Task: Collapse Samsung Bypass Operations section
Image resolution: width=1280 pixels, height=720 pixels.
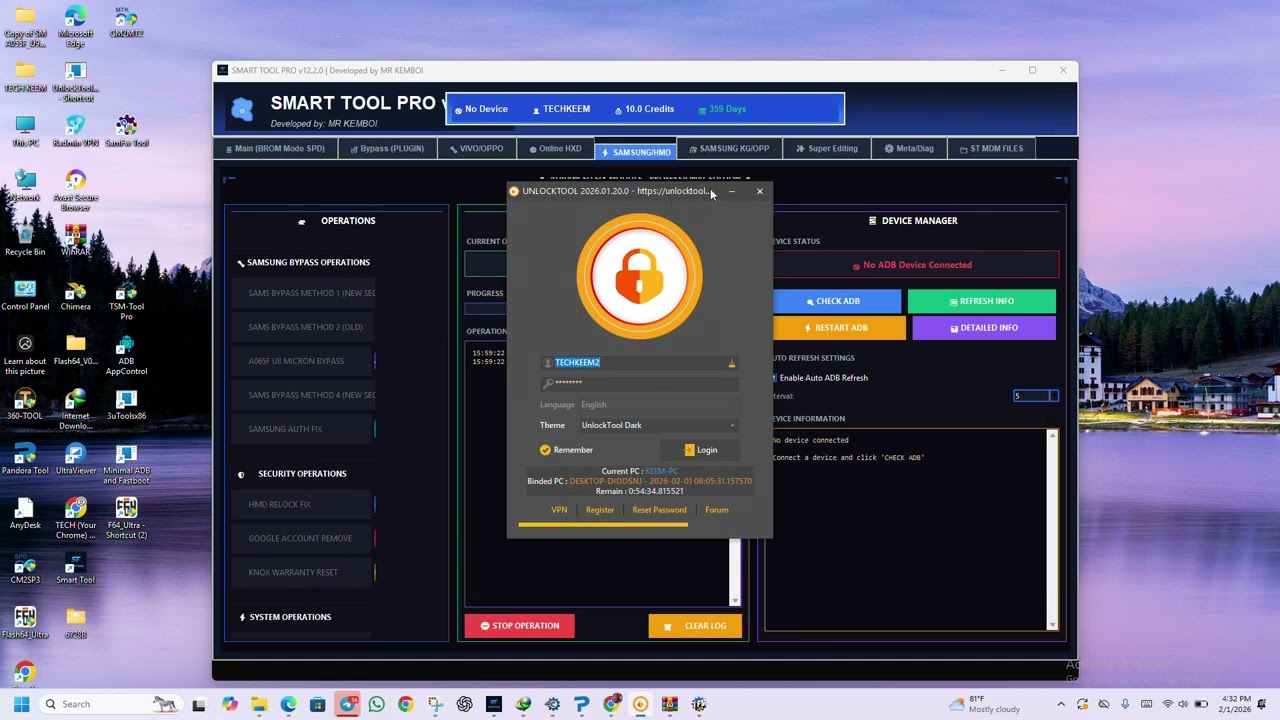Action: [303, 262]
